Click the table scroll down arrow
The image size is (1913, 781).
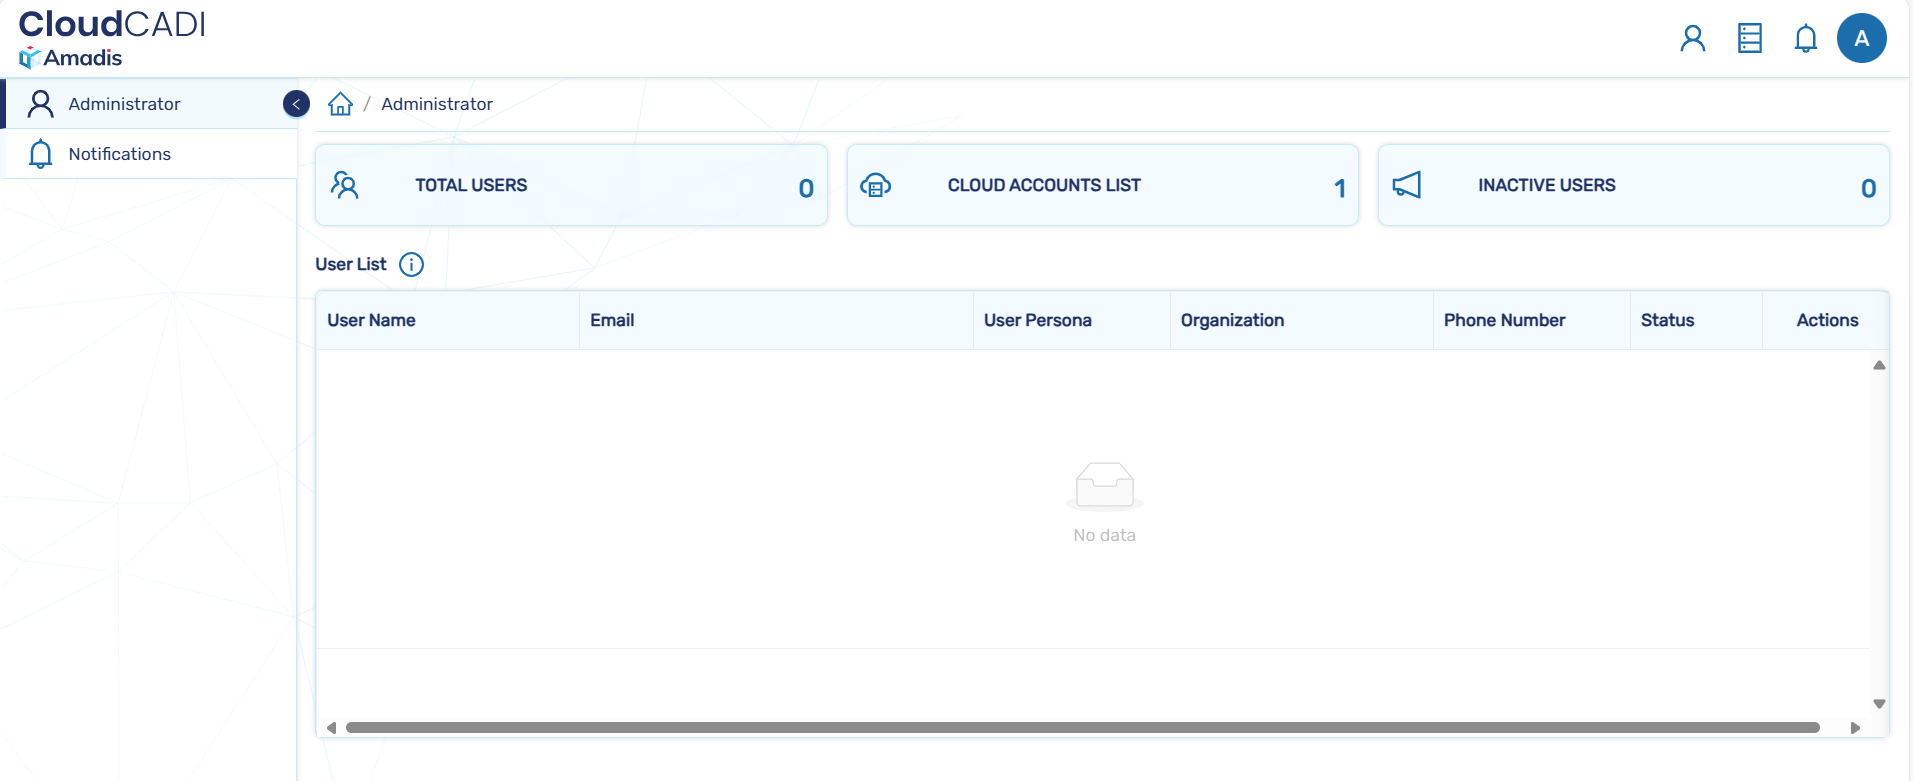1879,704
